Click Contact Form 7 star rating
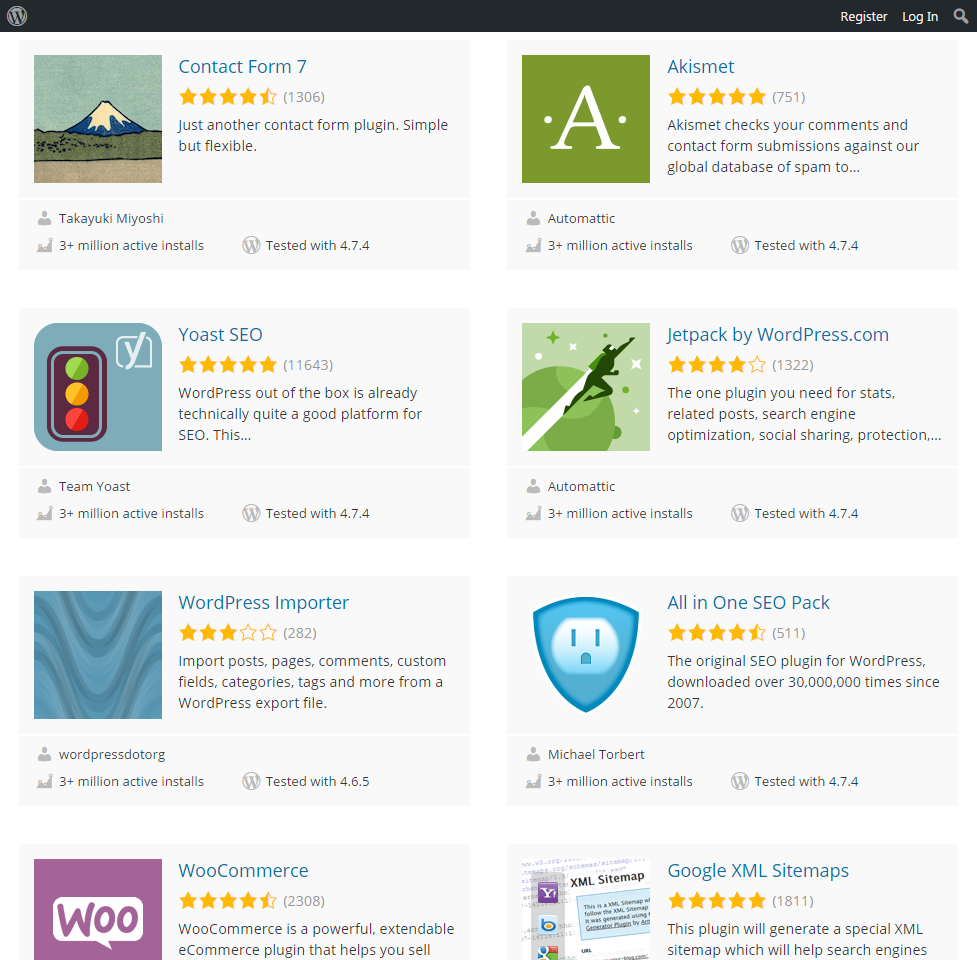977x960 pixels. 228,97
